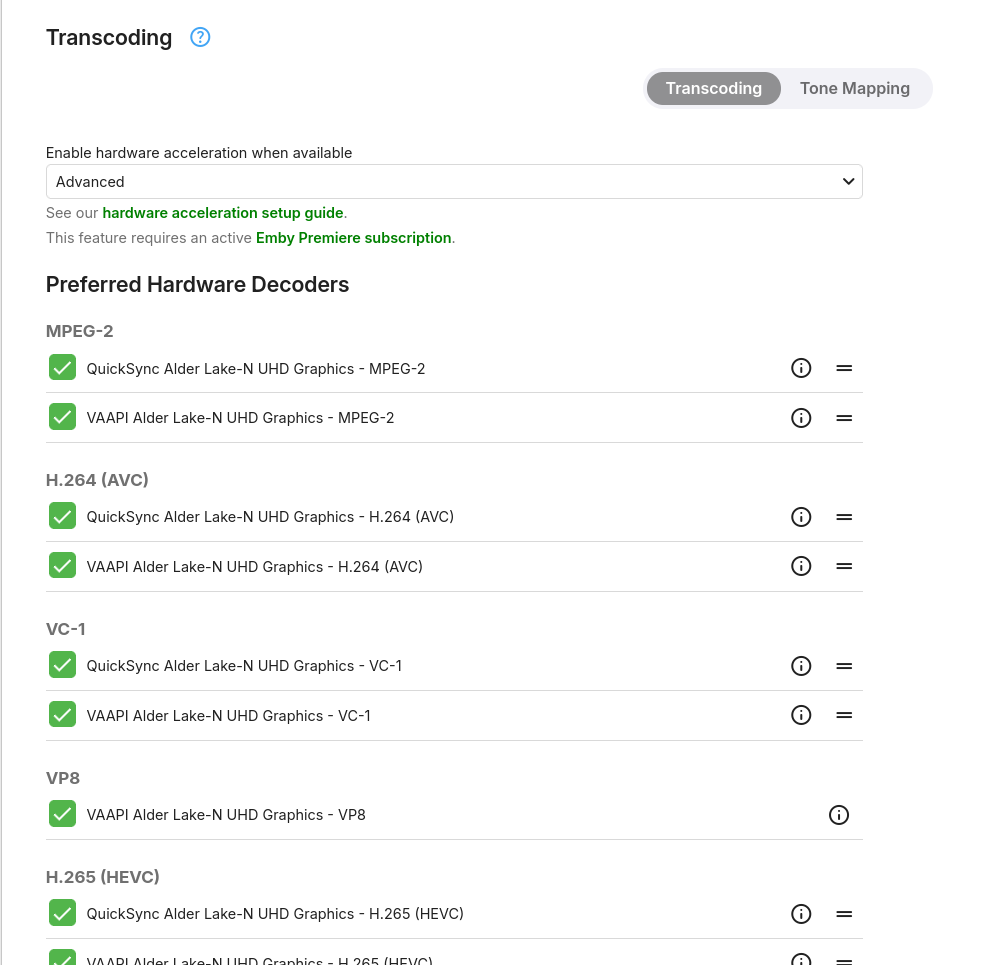Uncheck QuickSync VC-1 decoder
Viewport: 1004px width, 965px height.
click(63, 665)
